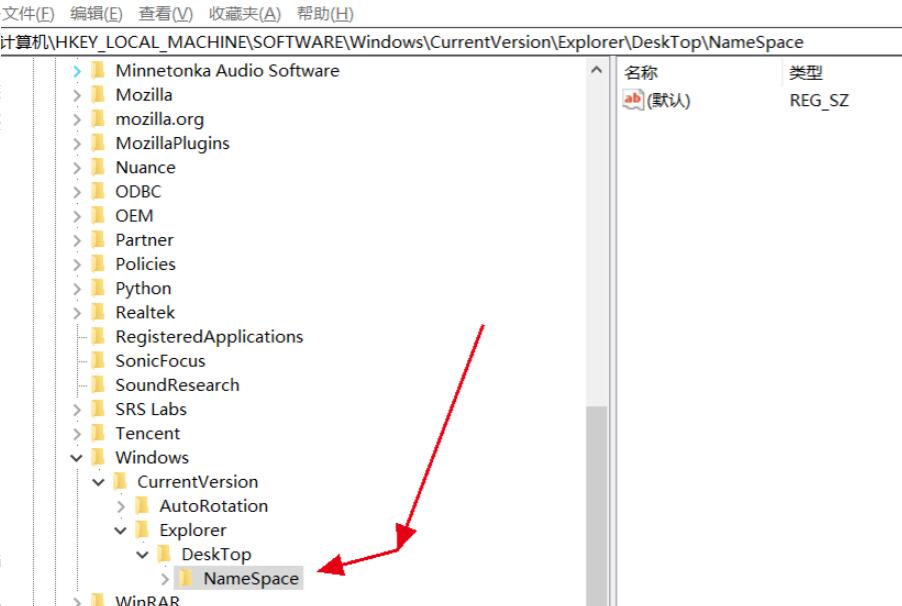Expand the NameSpace key chevron
This screenshot has height=606, width=902.
165,579
